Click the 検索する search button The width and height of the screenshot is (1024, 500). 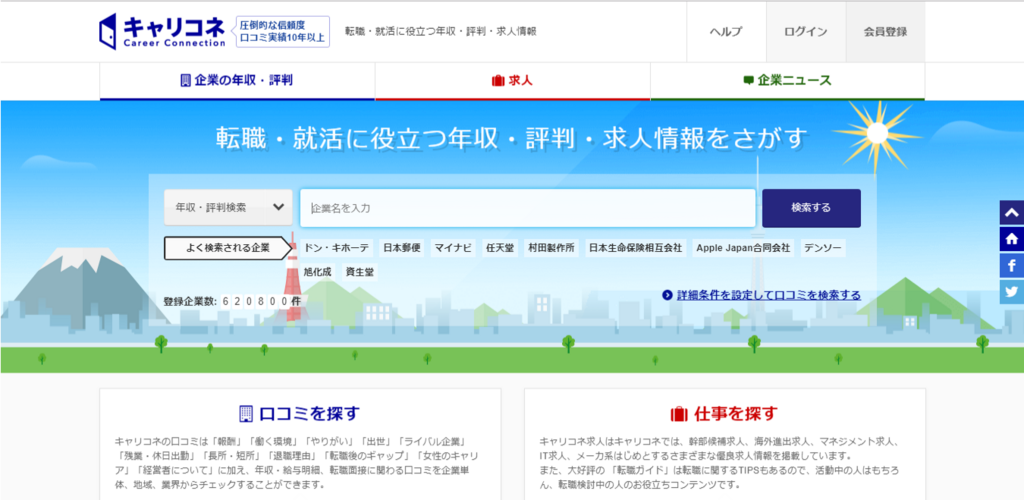coord(811,208)
